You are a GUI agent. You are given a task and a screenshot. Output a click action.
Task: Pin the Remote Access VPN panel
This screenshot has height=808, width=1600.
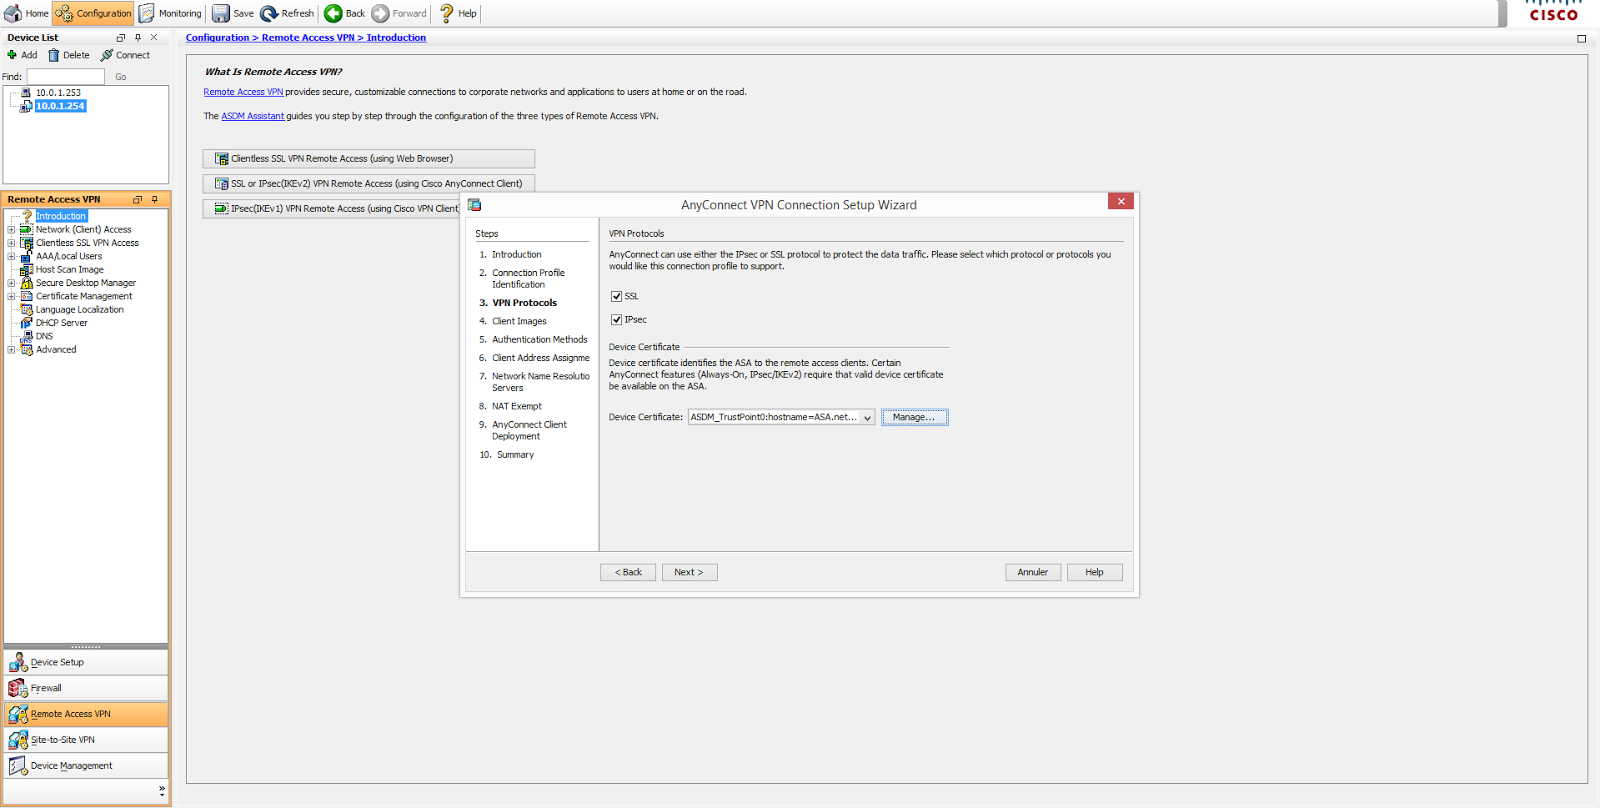coord(155,200)
